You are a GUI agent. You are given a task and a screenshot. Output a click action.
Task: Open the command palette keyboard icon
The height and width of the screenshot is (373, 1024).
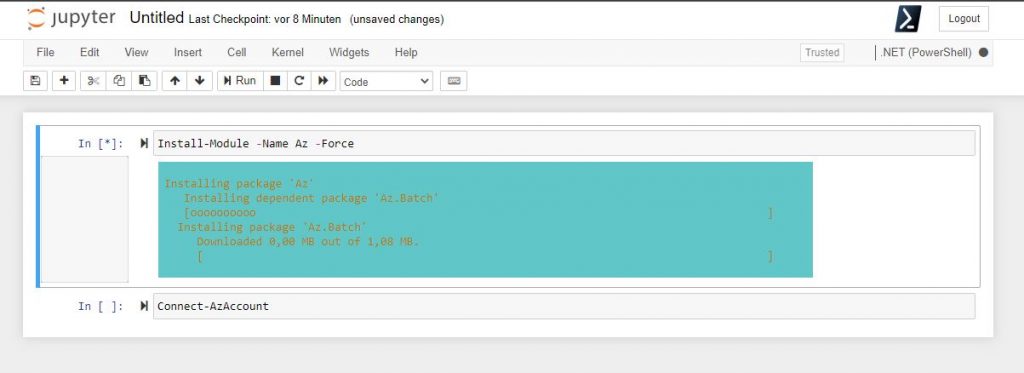click(x=454, y=81)
